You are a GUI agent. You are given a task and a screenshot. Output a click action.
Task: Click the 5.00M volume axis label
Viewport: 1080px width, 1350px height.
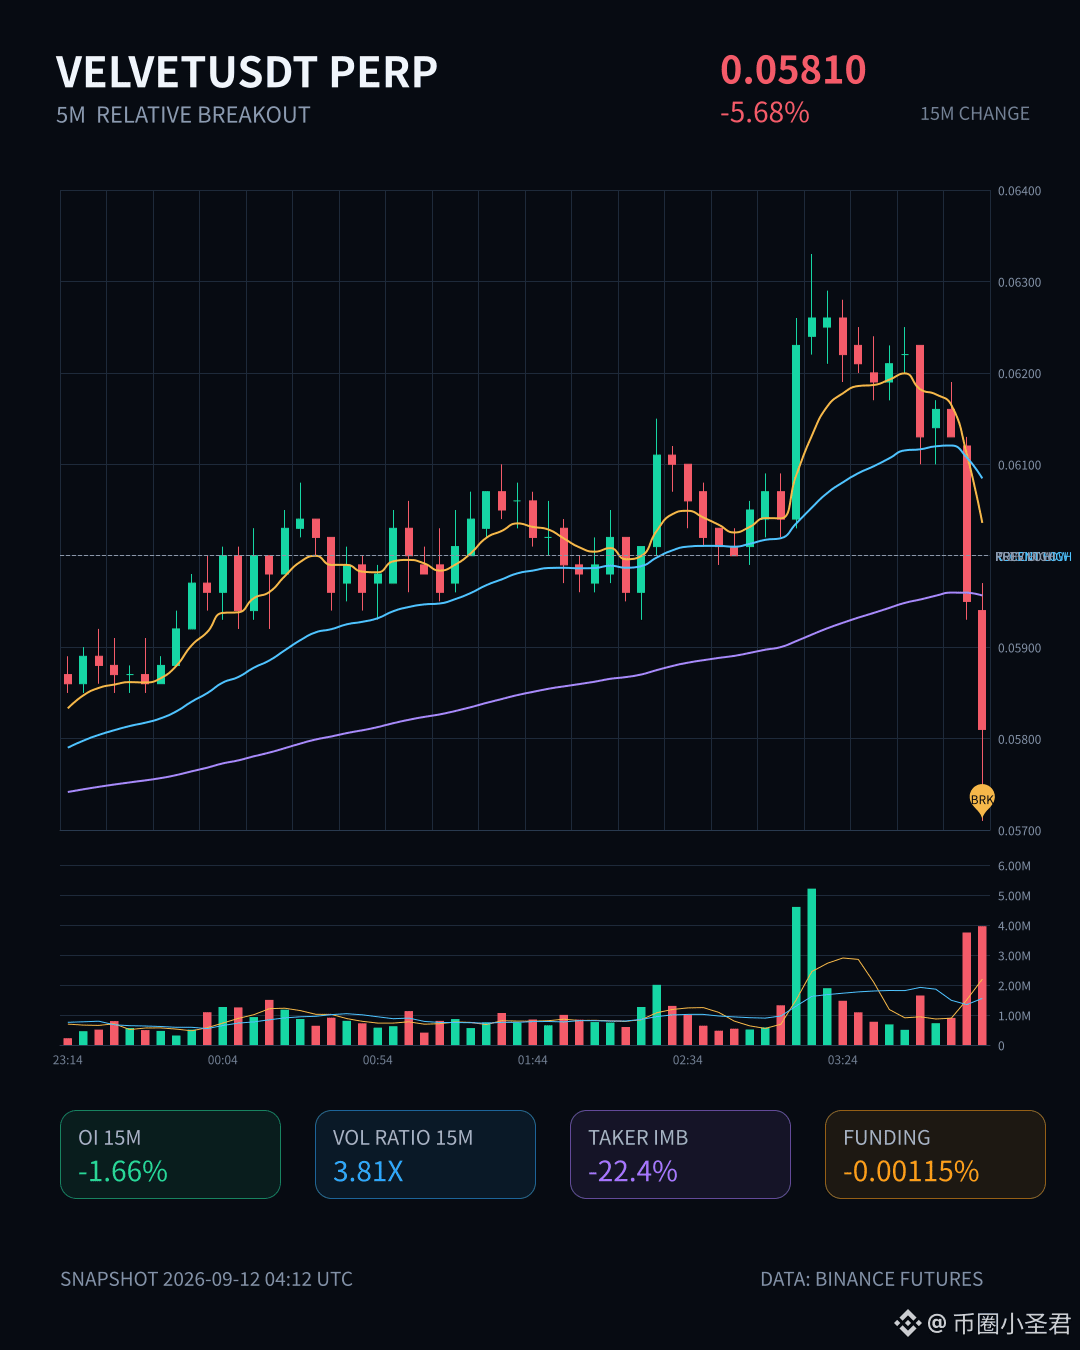coord(1014,896)
